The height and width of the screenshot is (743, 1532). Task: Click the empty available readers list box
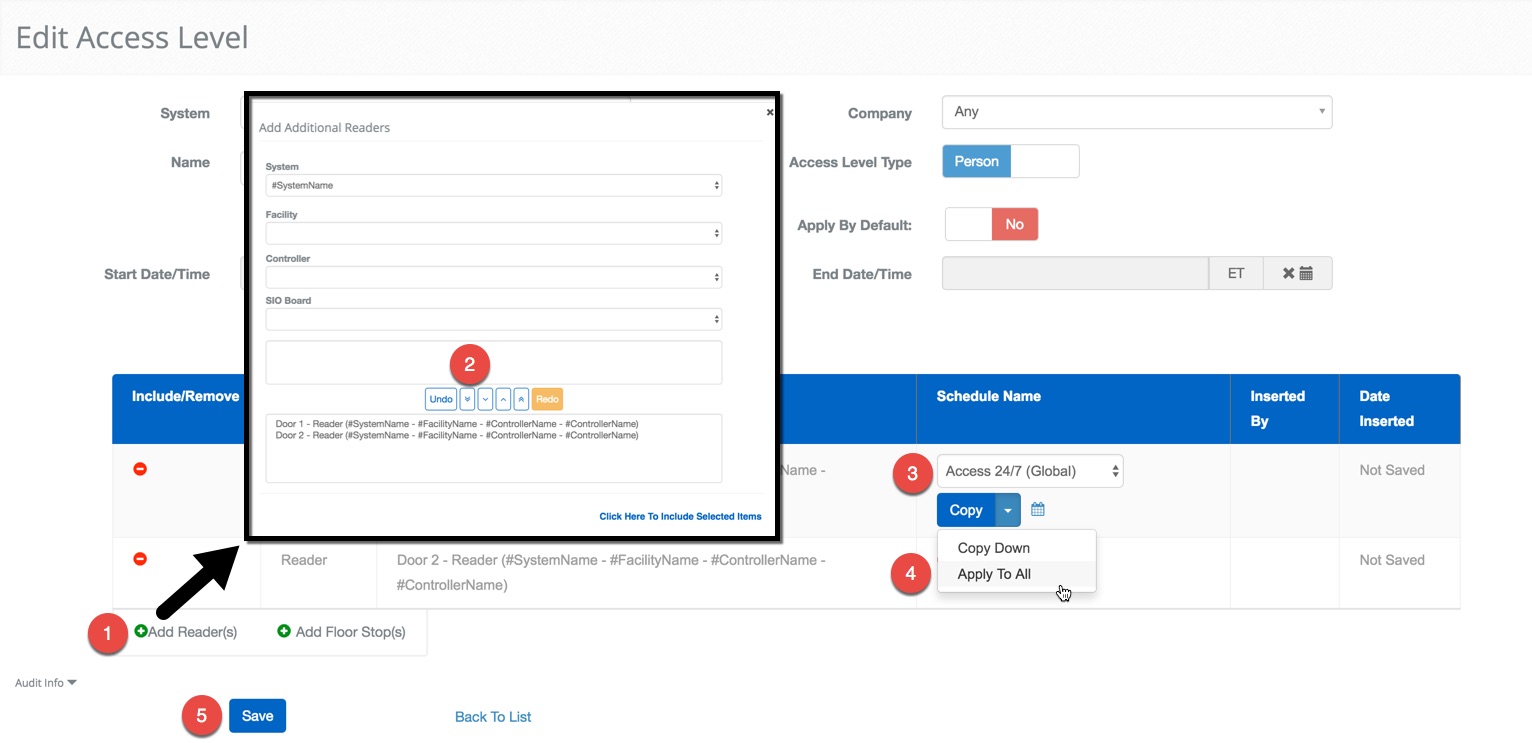(x=494, y=362)
